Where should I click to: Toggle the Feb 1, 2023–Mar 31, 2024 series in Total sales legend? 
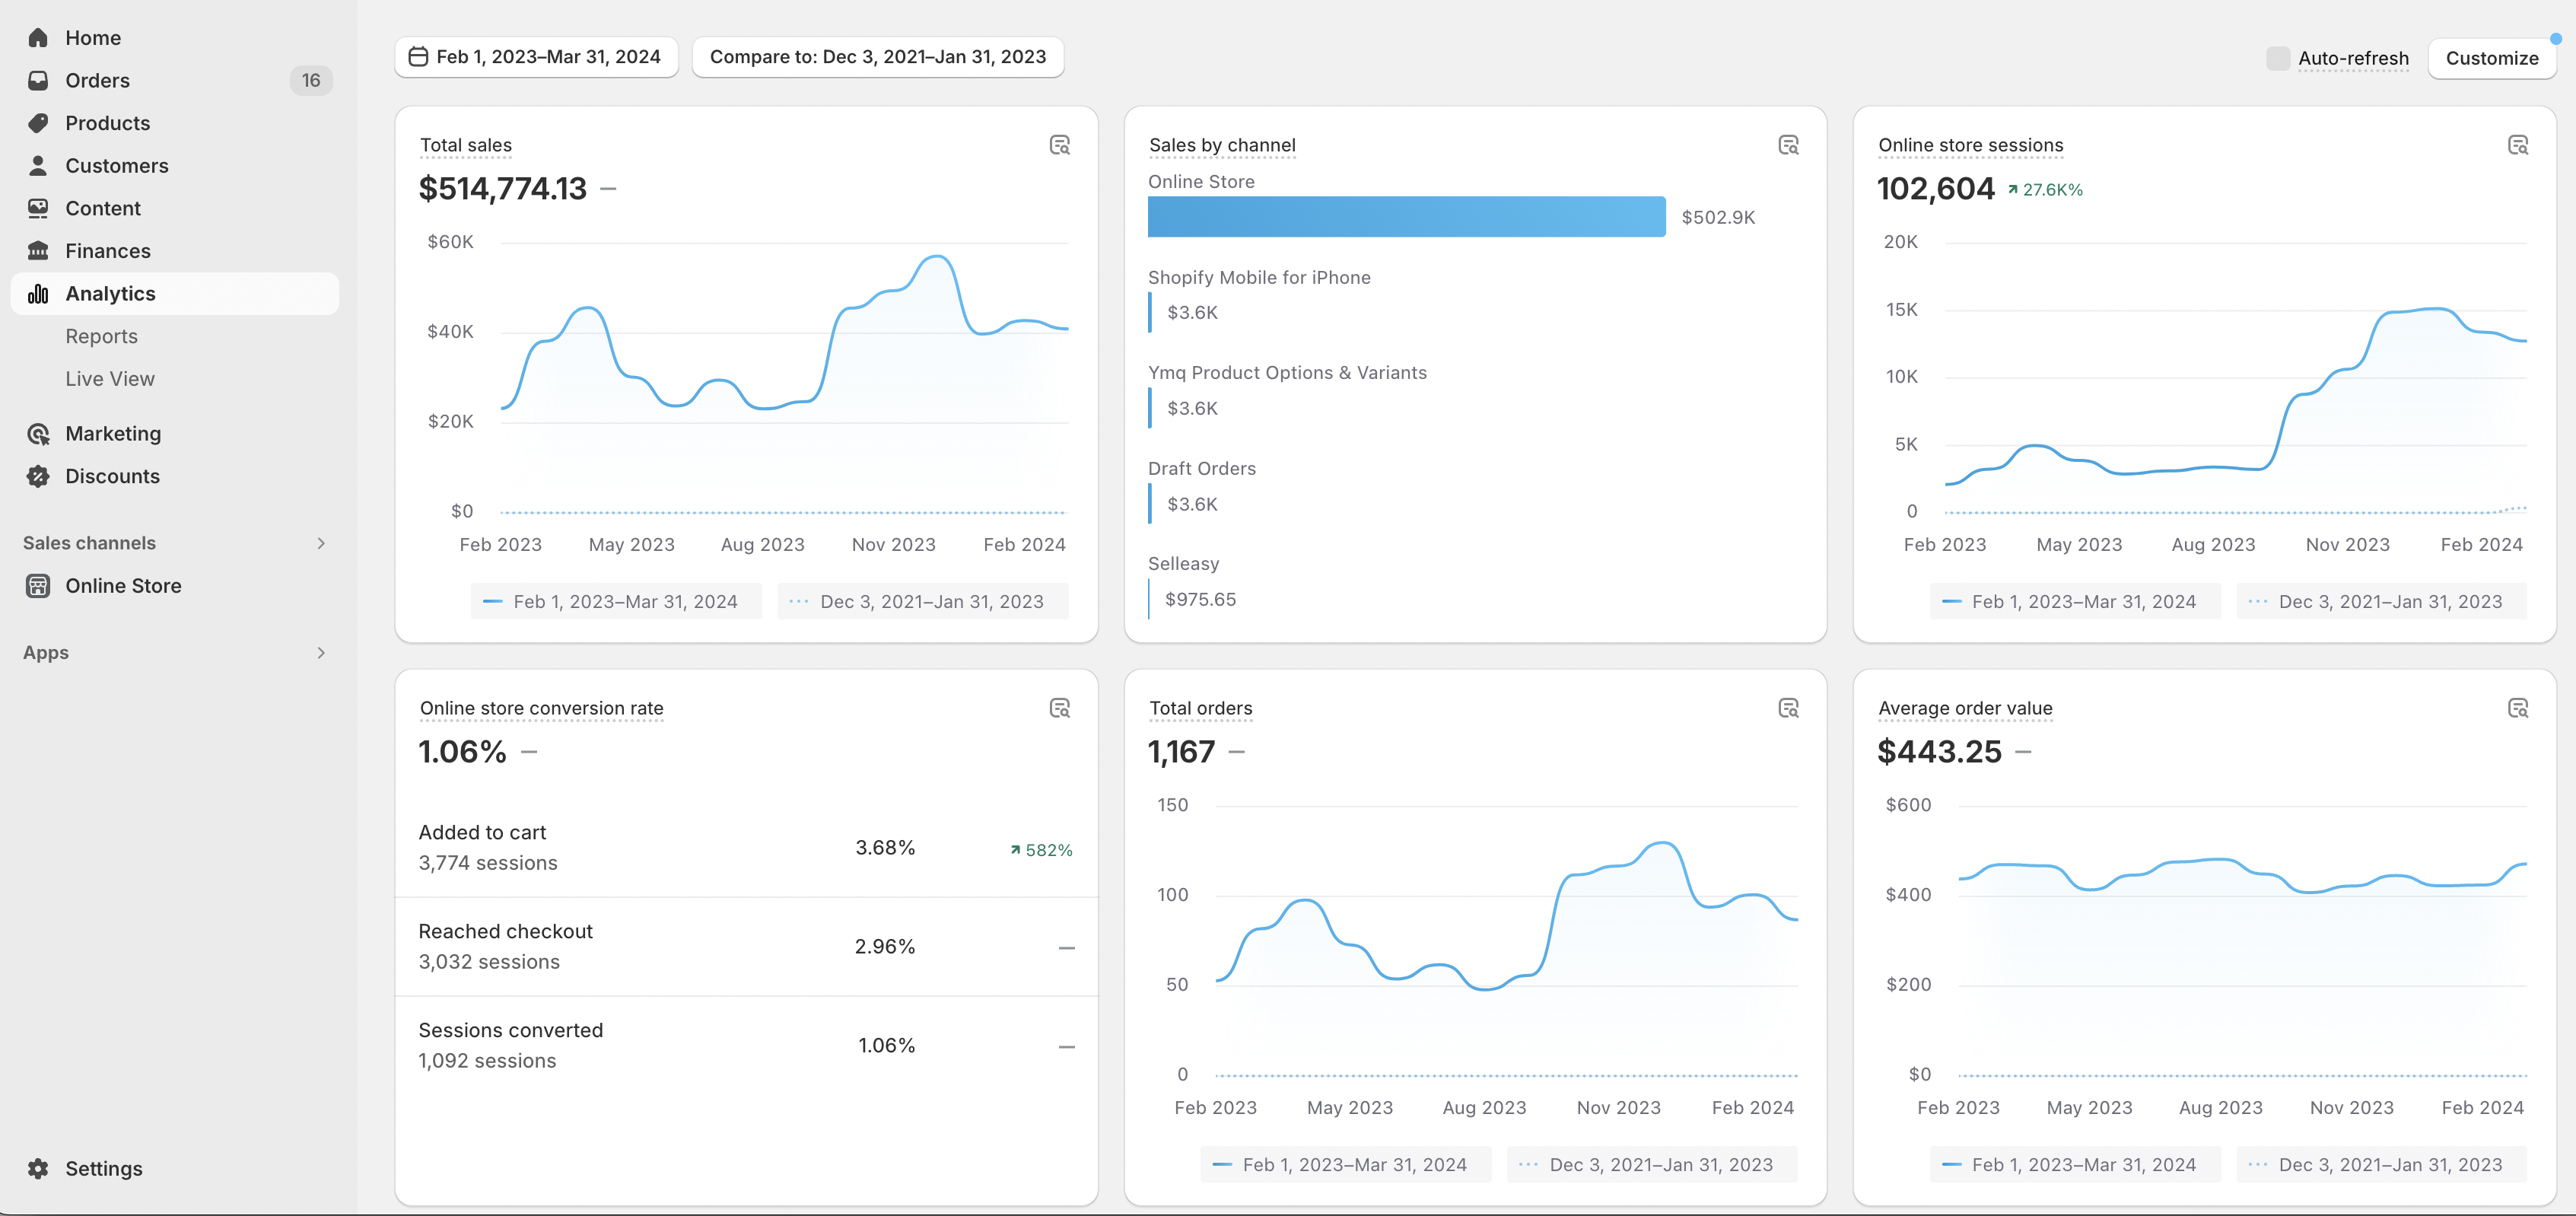coord(616,601)
